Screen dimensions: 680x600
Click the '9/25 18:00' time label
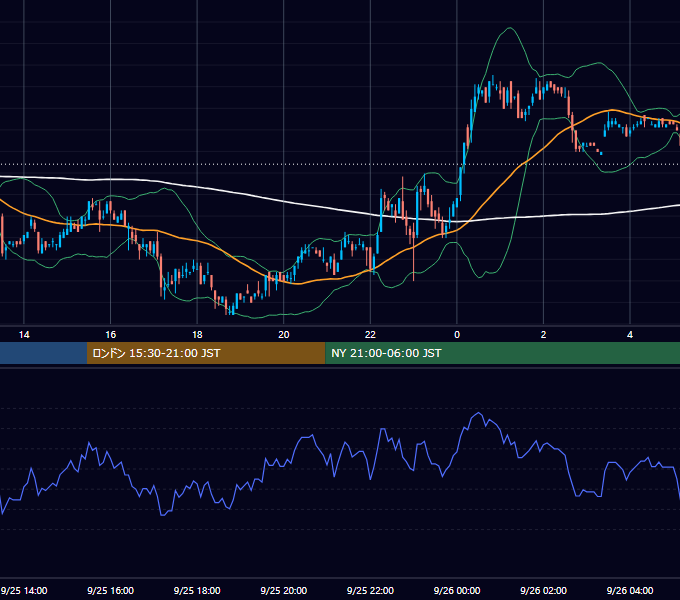[197, 590]
